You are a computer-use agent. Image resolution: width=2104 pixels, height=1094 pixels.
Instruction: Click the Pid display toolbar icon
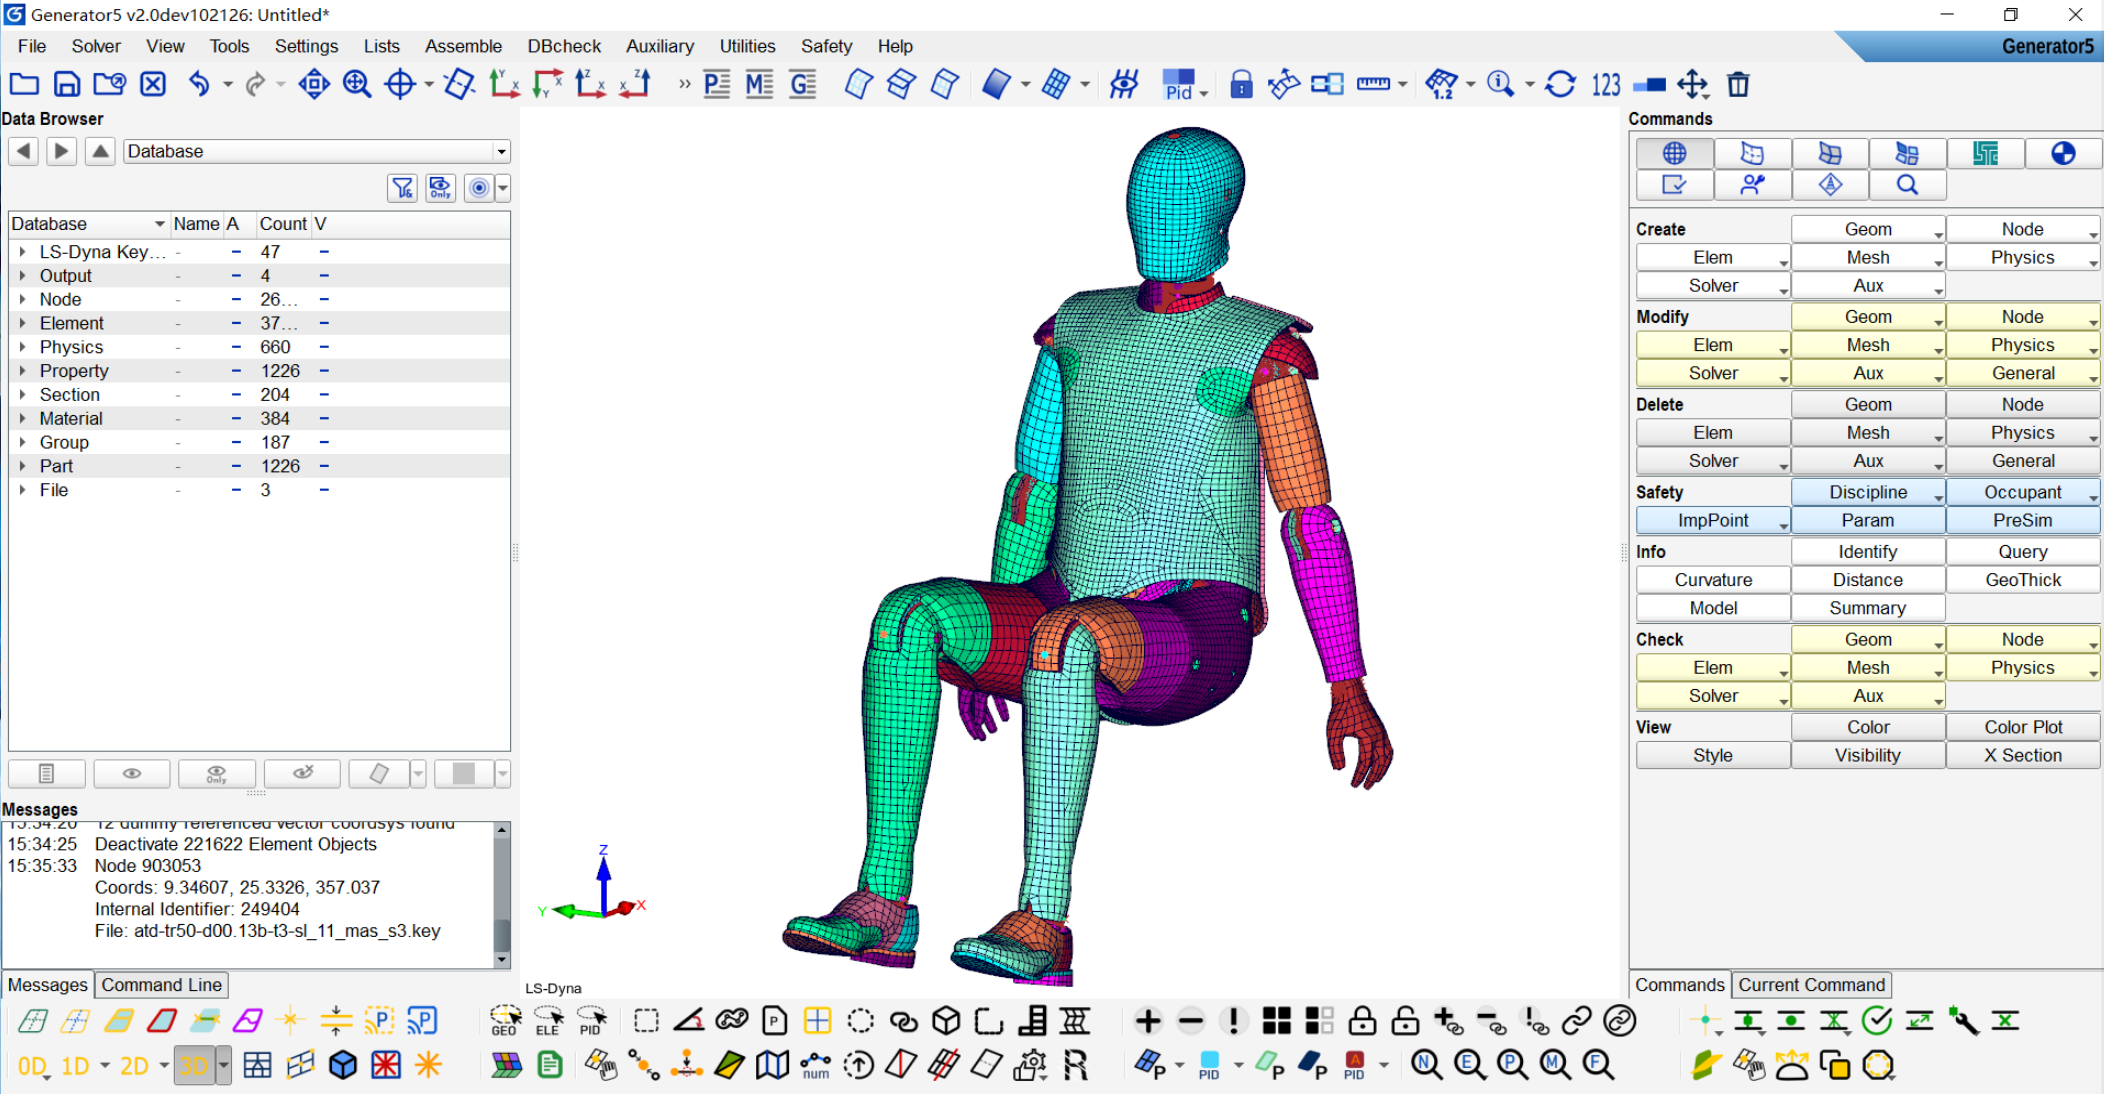tap(1179, 85)
